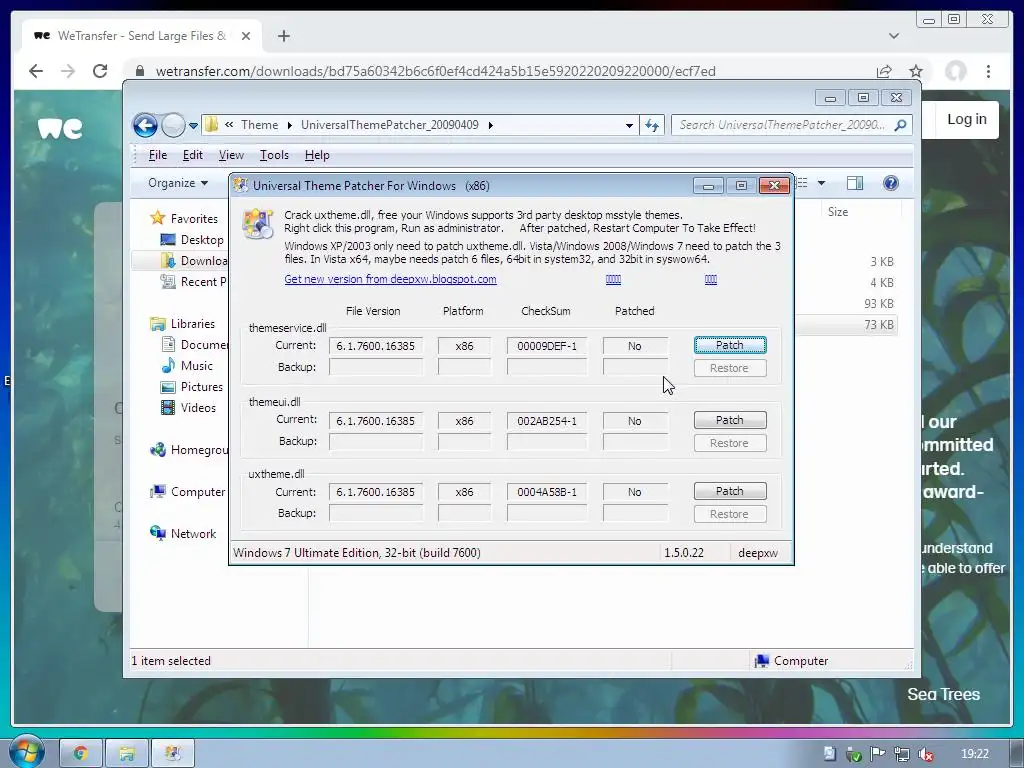
Task: Open the Tools menu
Action: click(x=274, y=155)
